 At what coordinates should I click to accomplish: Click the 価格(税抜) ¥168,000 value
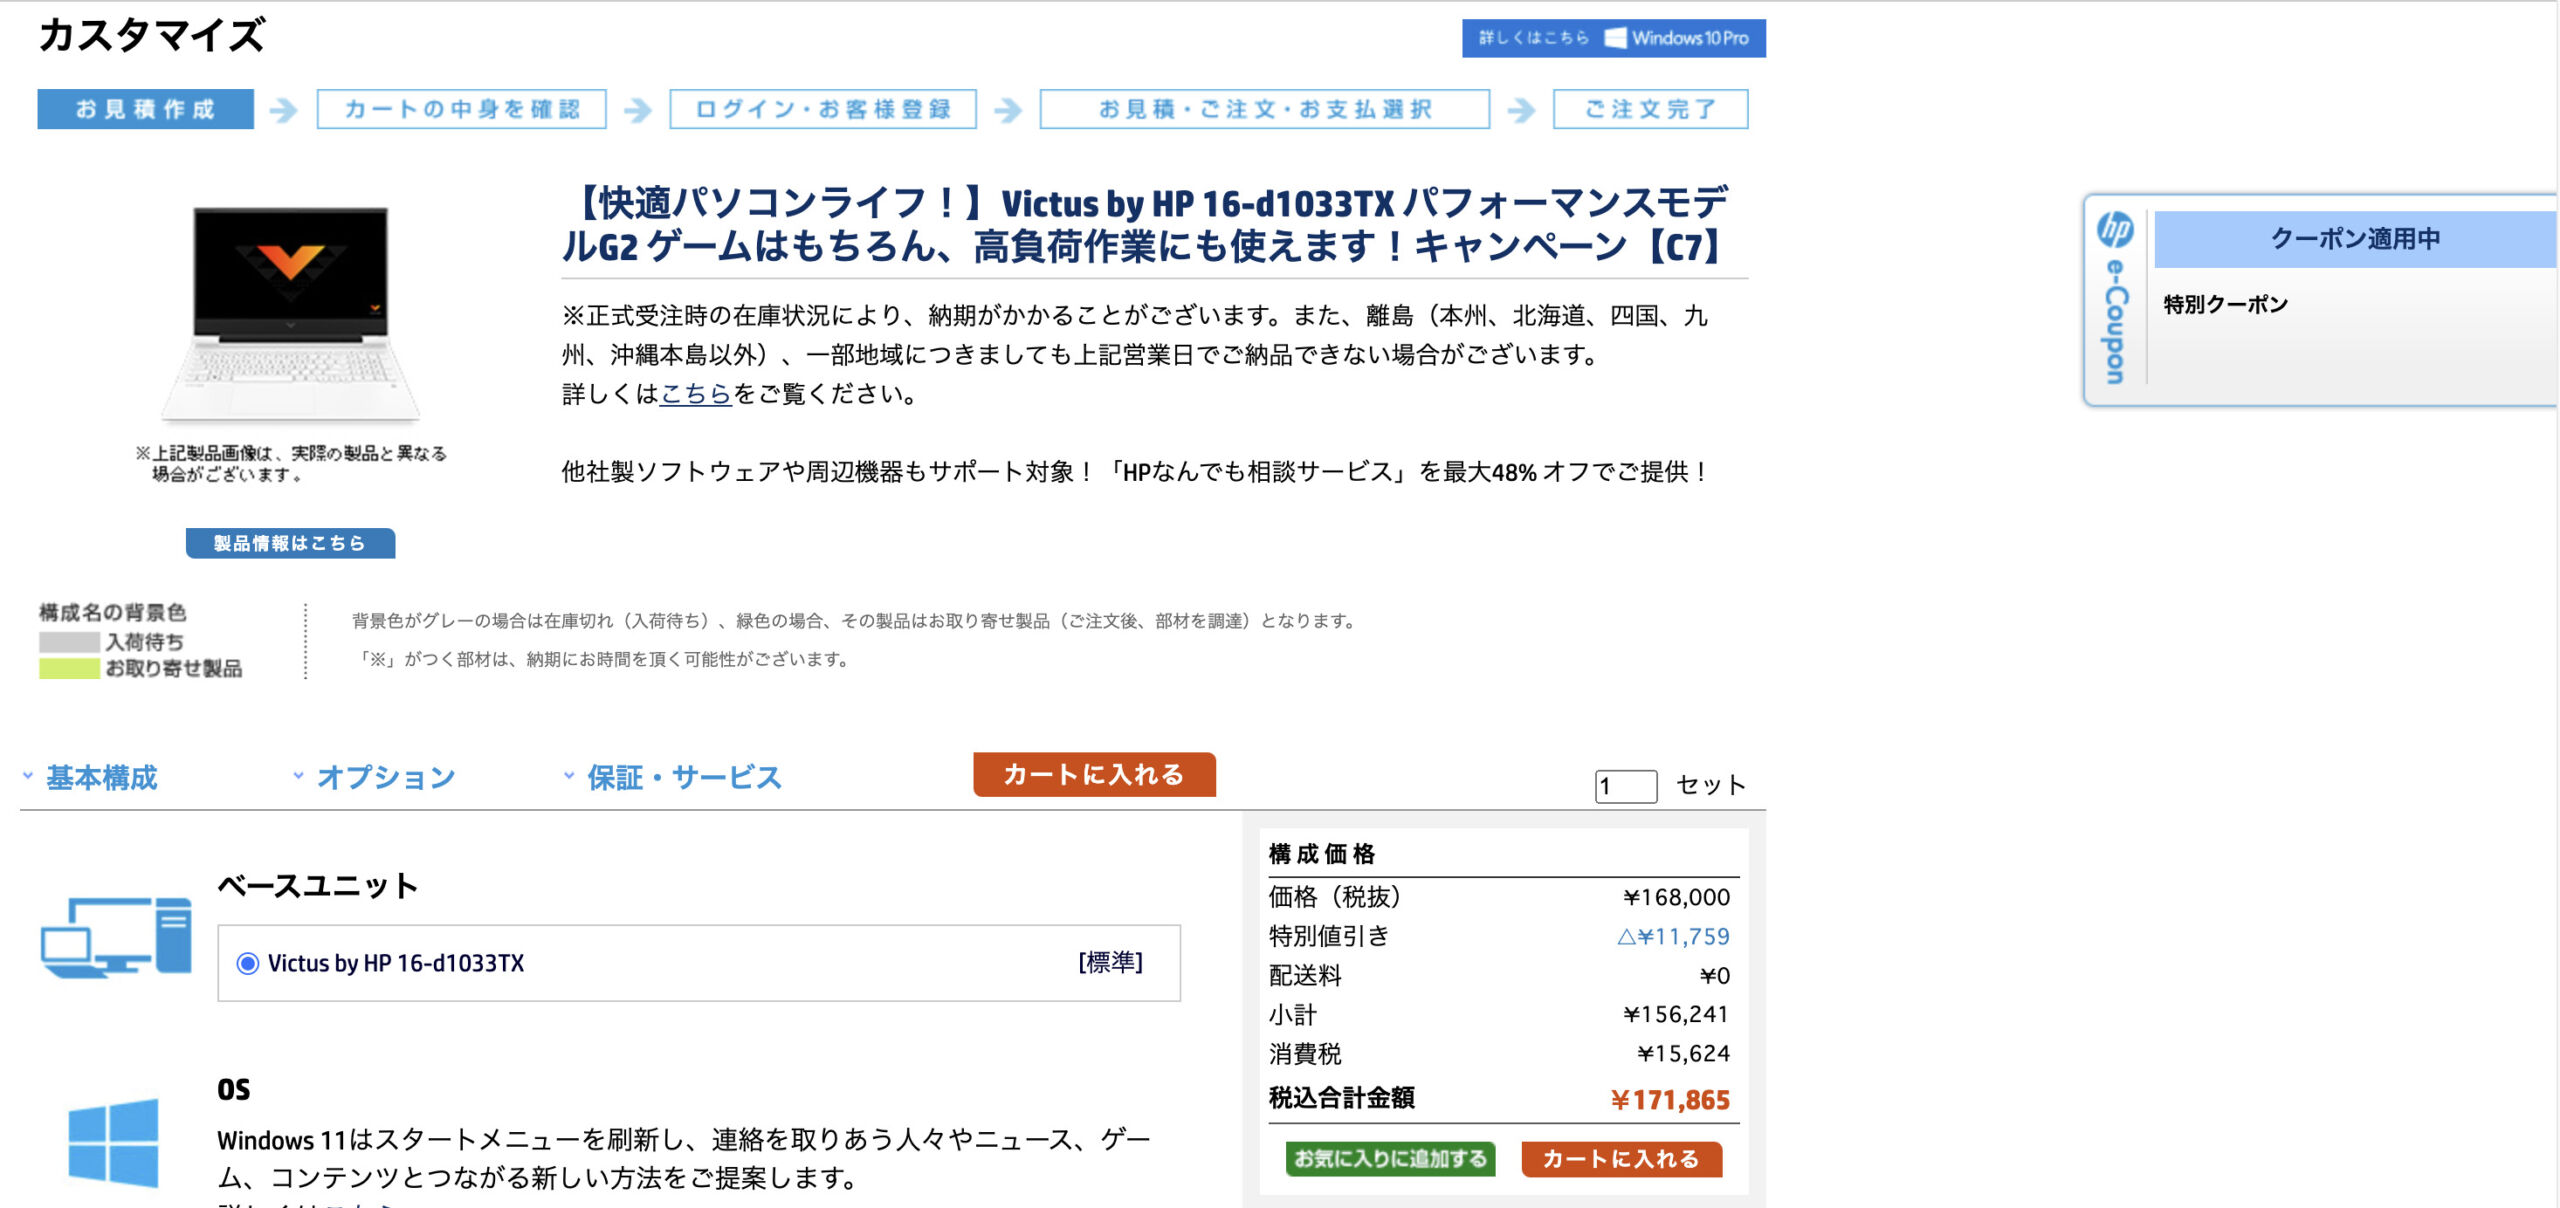(1676, 898)
